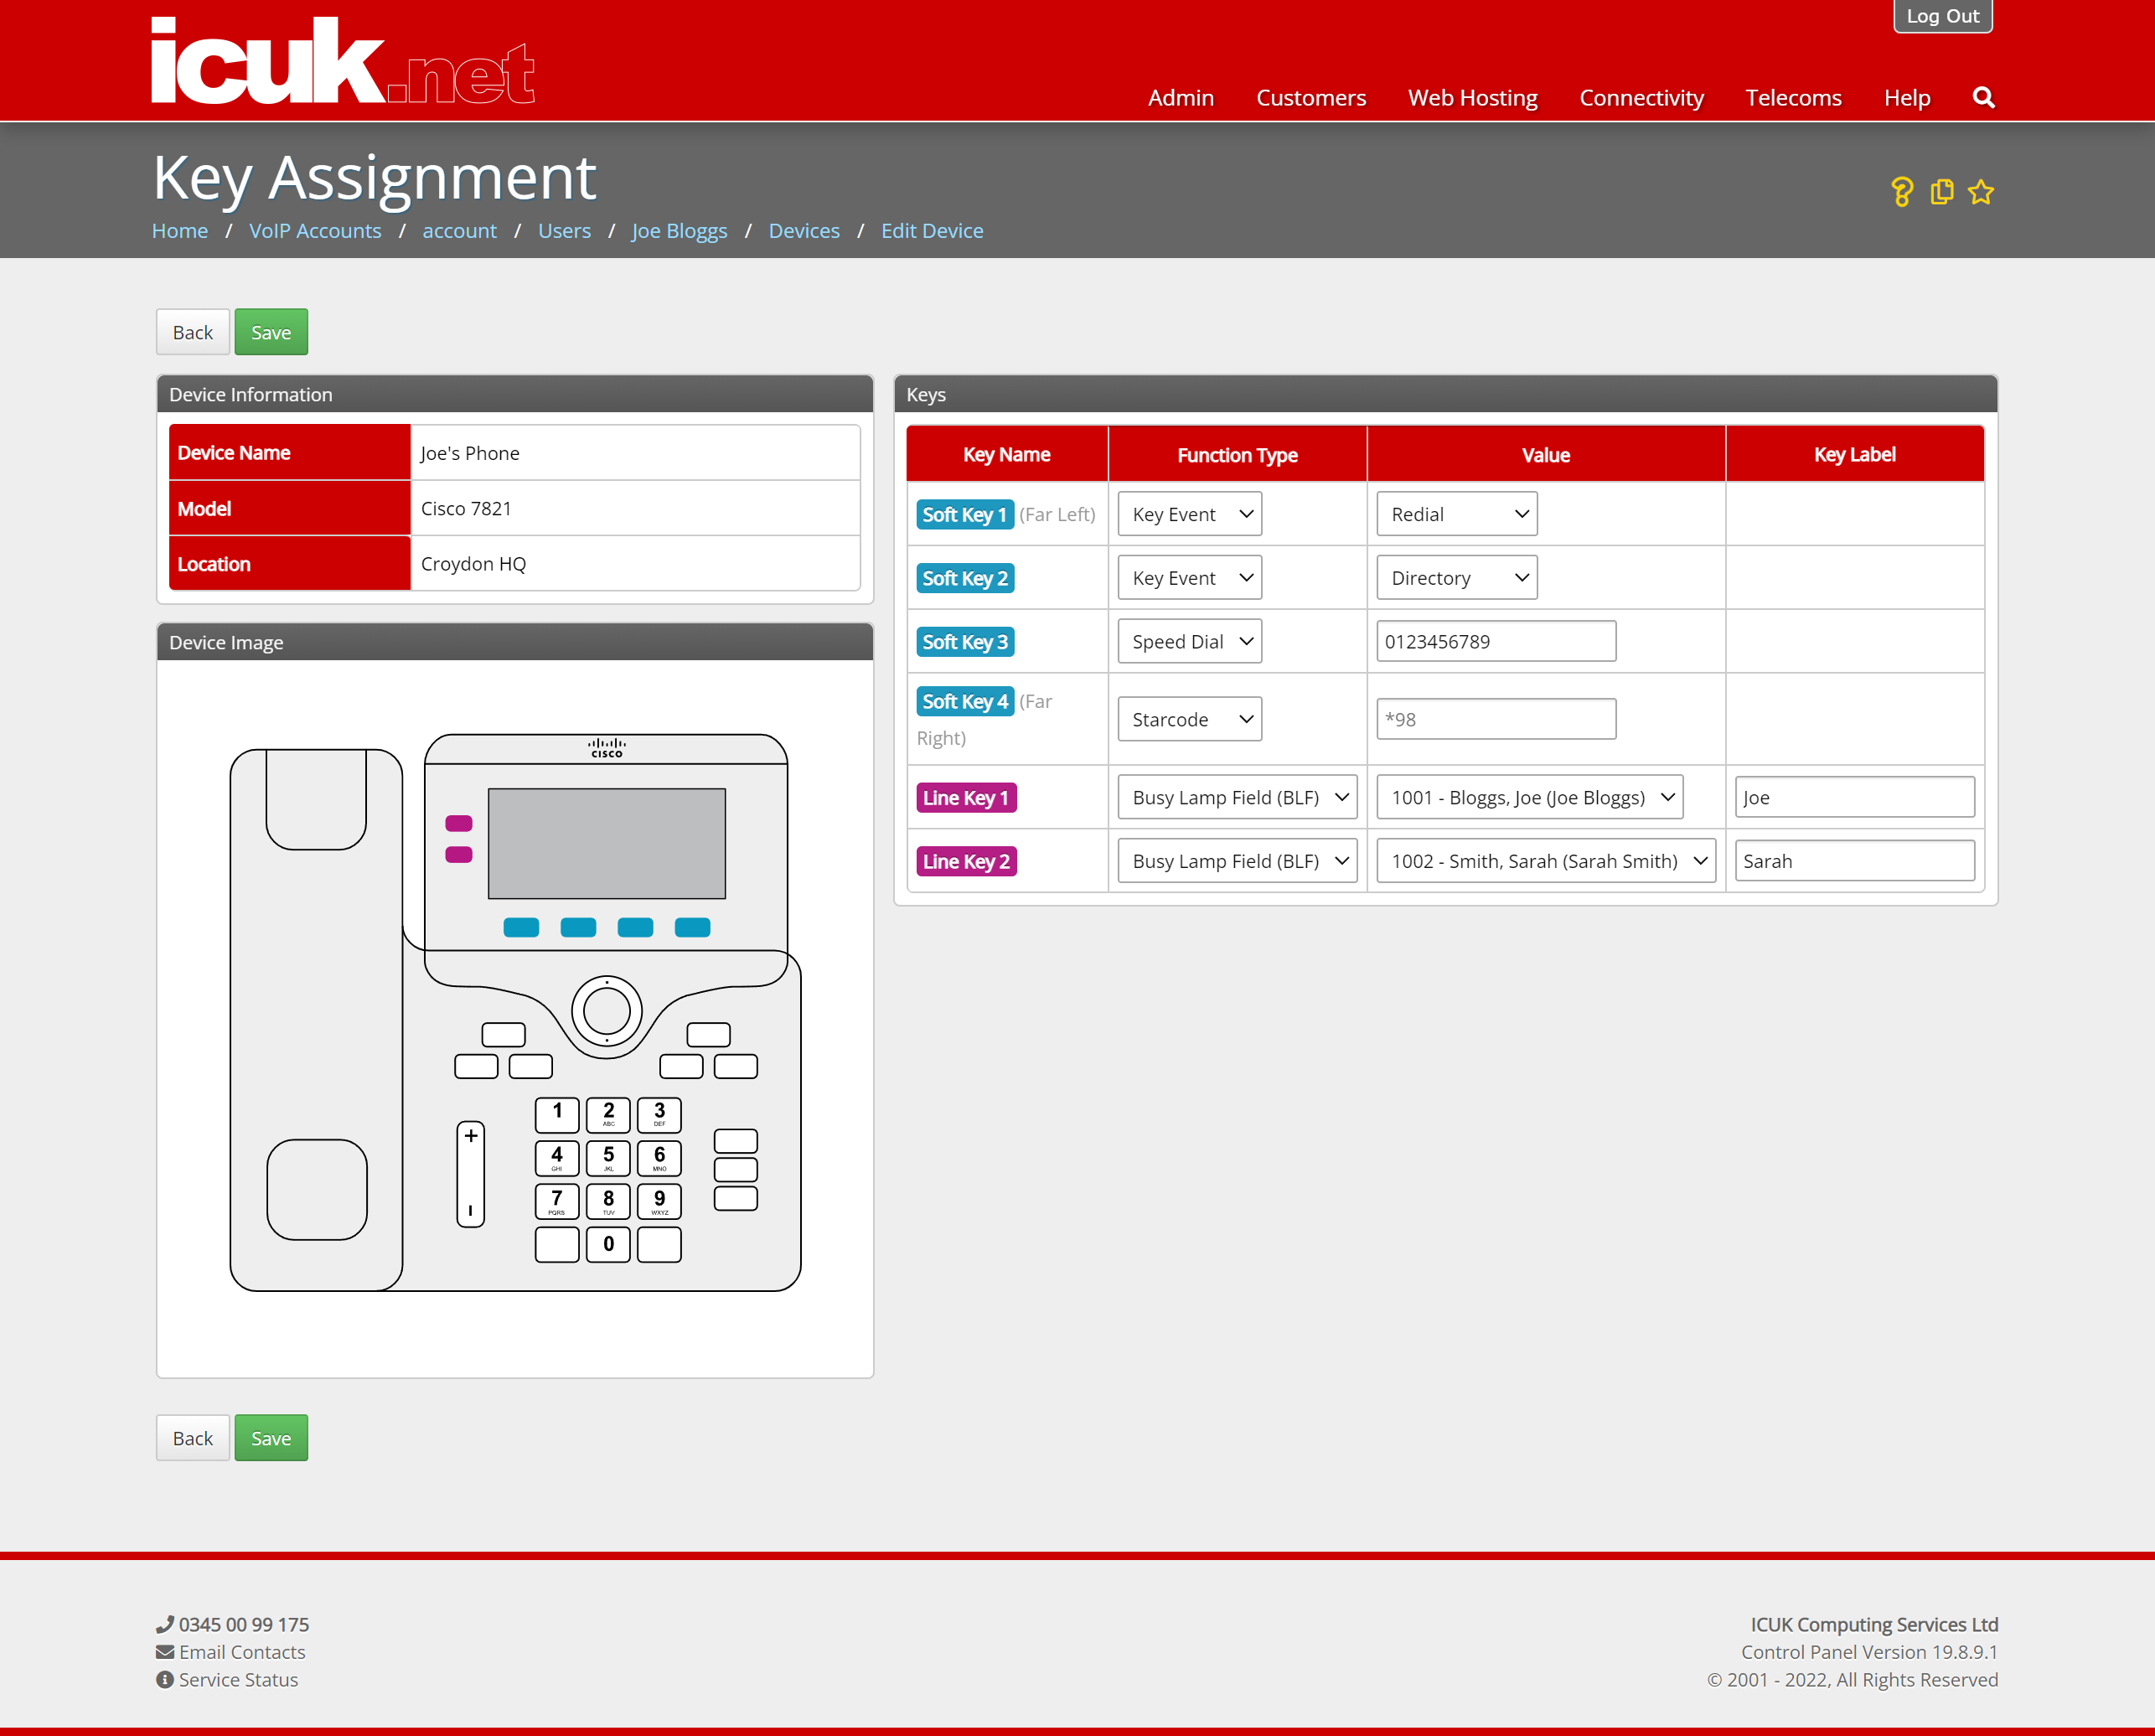The width and height of the screenshot is (2155, 1736).
Task: Open Line Key 2 Busy Lamp Field dropdown
Action: click(1237, 861)
